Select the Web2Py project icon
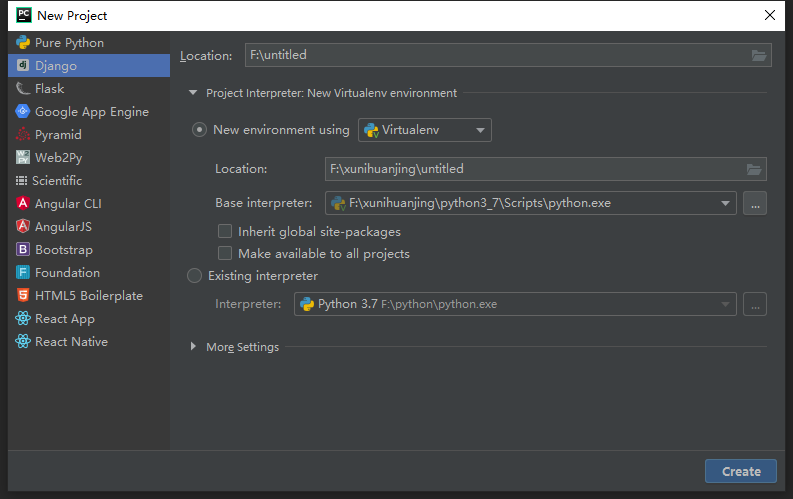 (x=23, y=157)
